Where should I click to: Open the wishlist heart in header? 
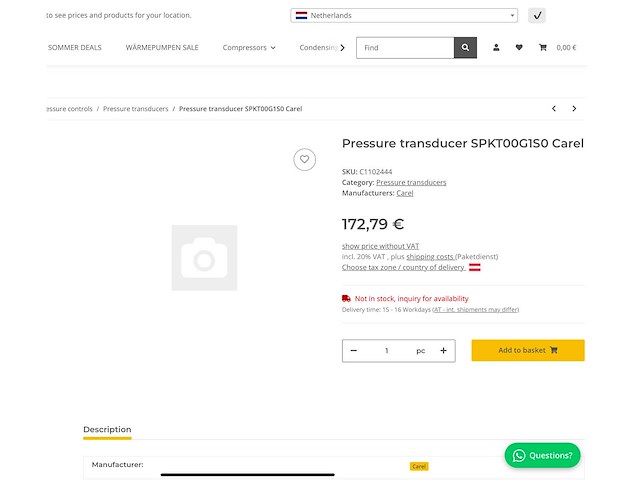pyautogui.click(x=519, y=48)
